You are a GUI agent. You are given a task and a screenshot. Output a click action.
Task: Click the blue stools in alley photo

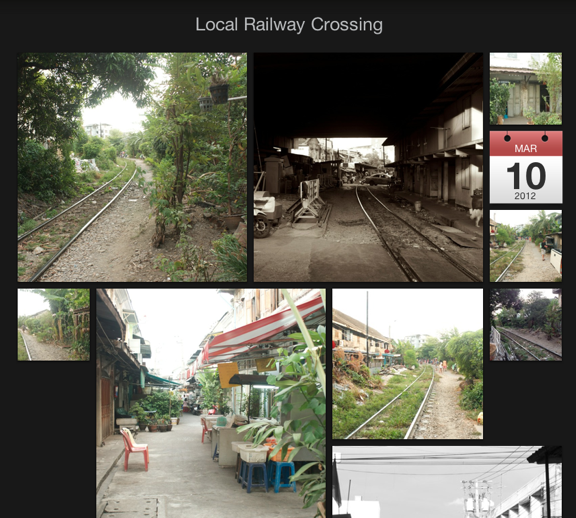[x=267, y=476]
